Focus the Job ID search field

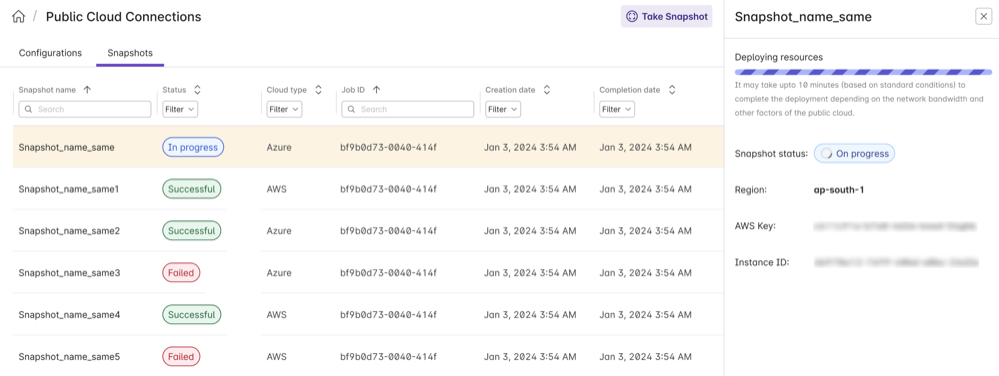pos(408,109)
